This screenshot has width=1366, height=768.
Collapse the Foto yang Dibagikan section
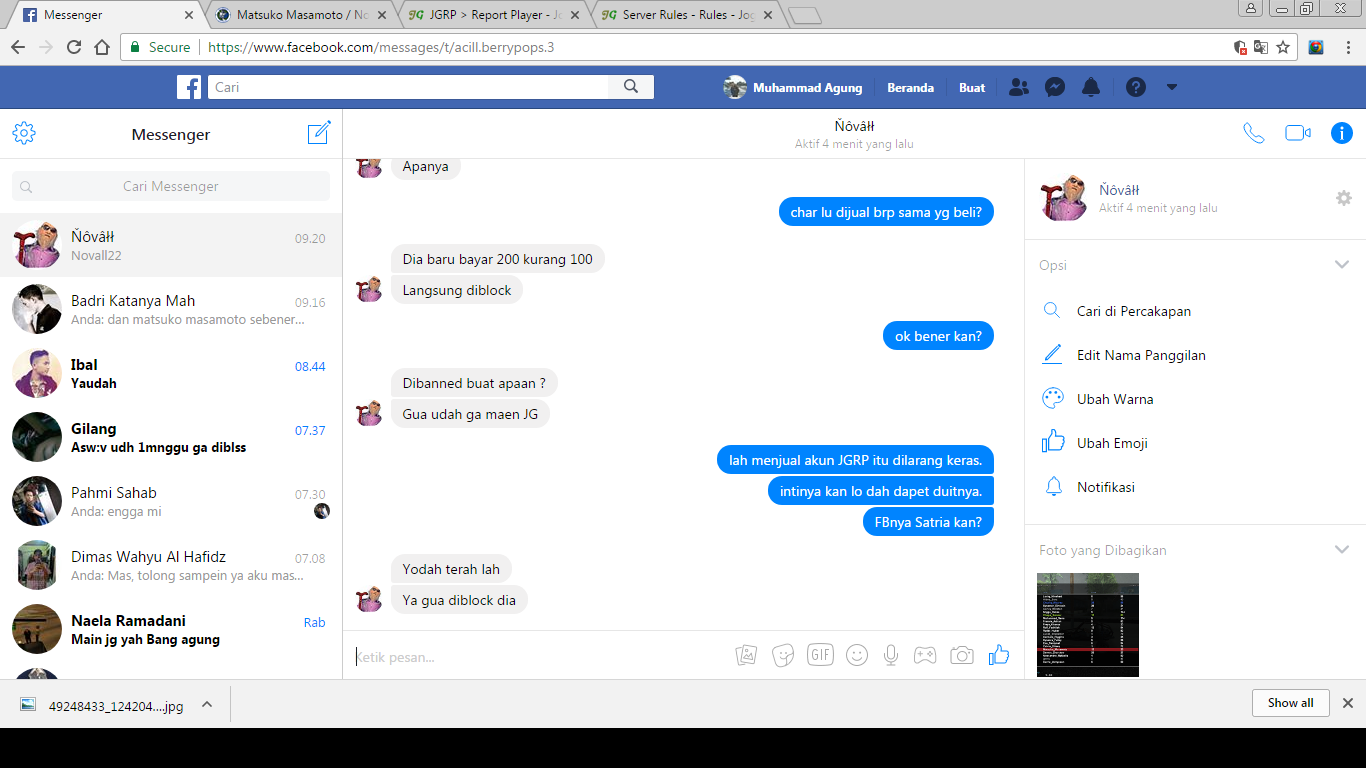1342,550
